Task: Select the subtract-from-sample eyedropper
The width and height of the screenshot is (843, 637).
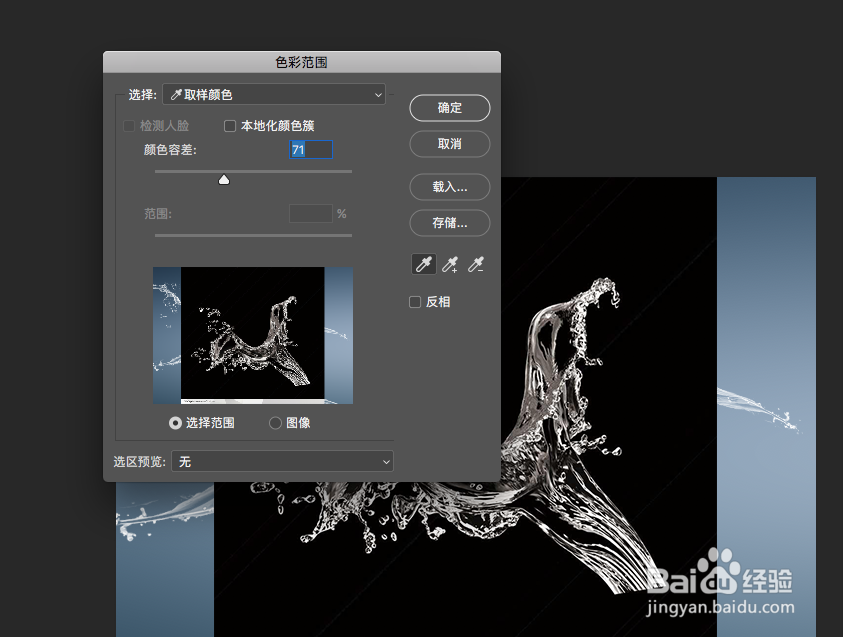Action: click(x=475, y=263)
